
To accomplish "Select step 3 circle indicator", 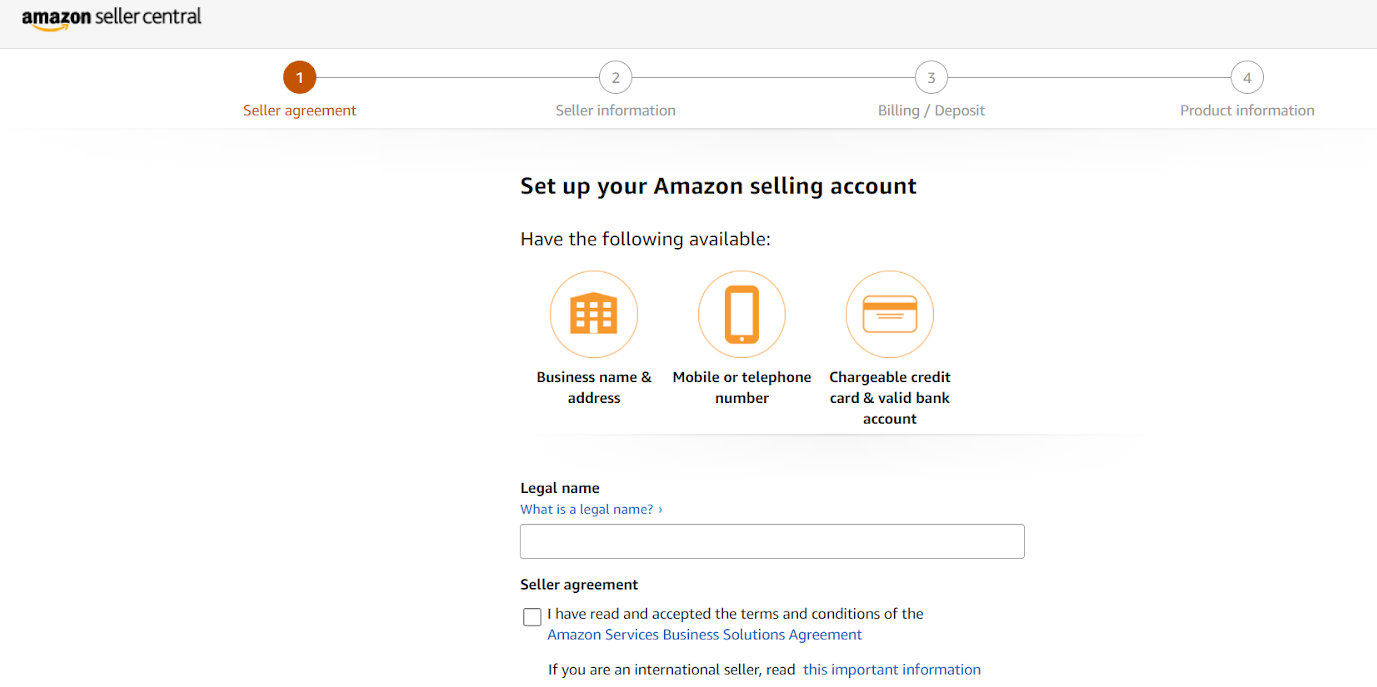I will [x=931, y=77].
